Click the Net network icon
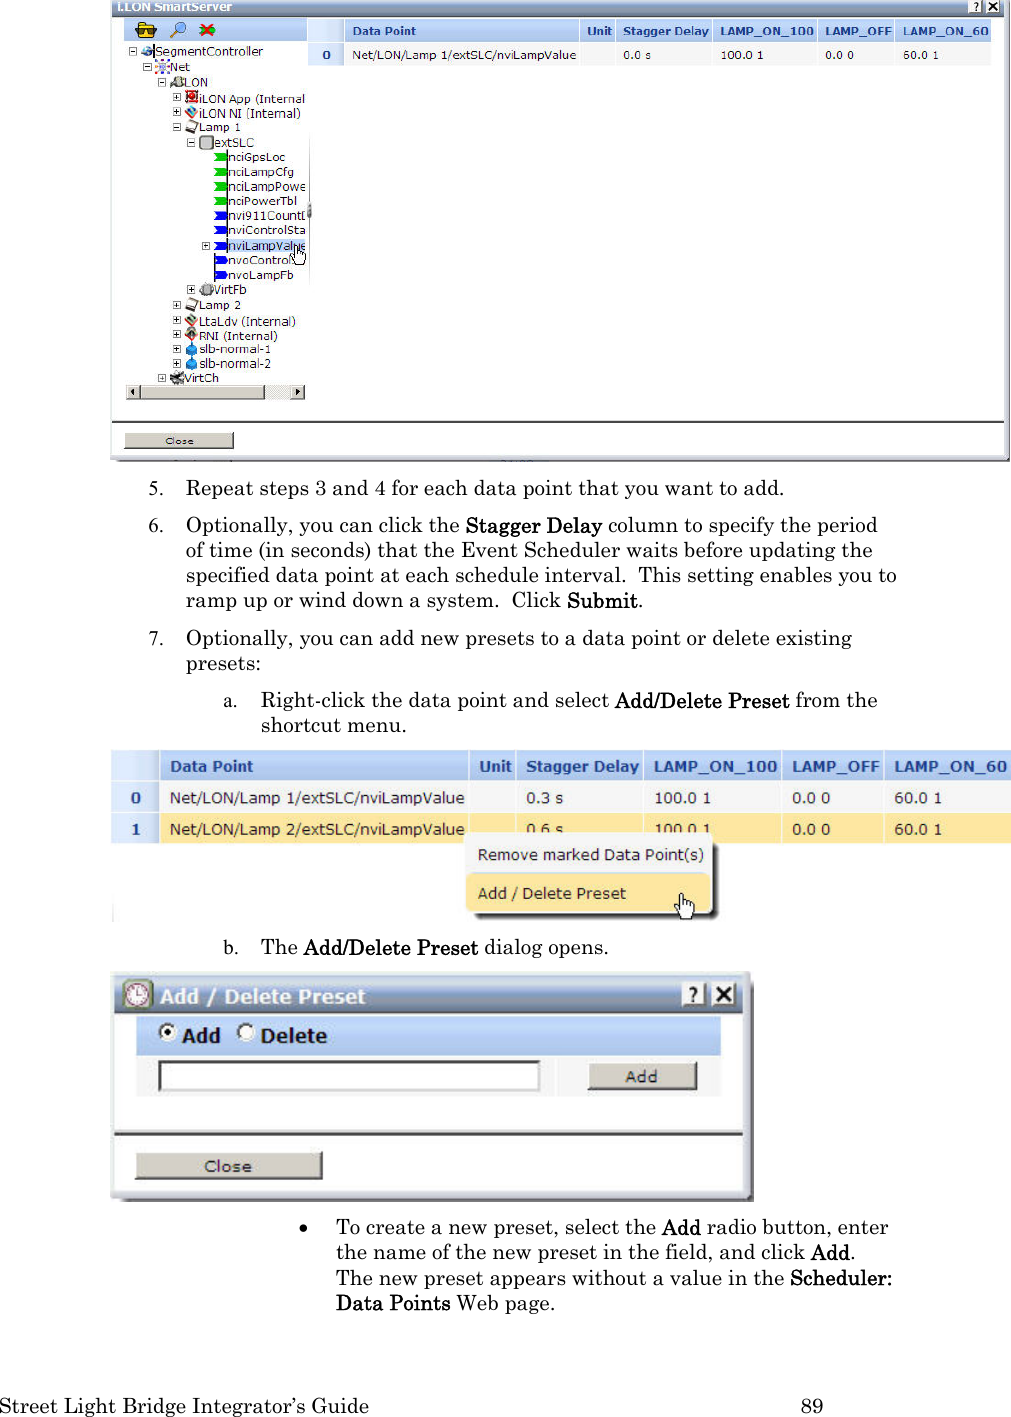 pyautogui.click(x=162, y=67)
